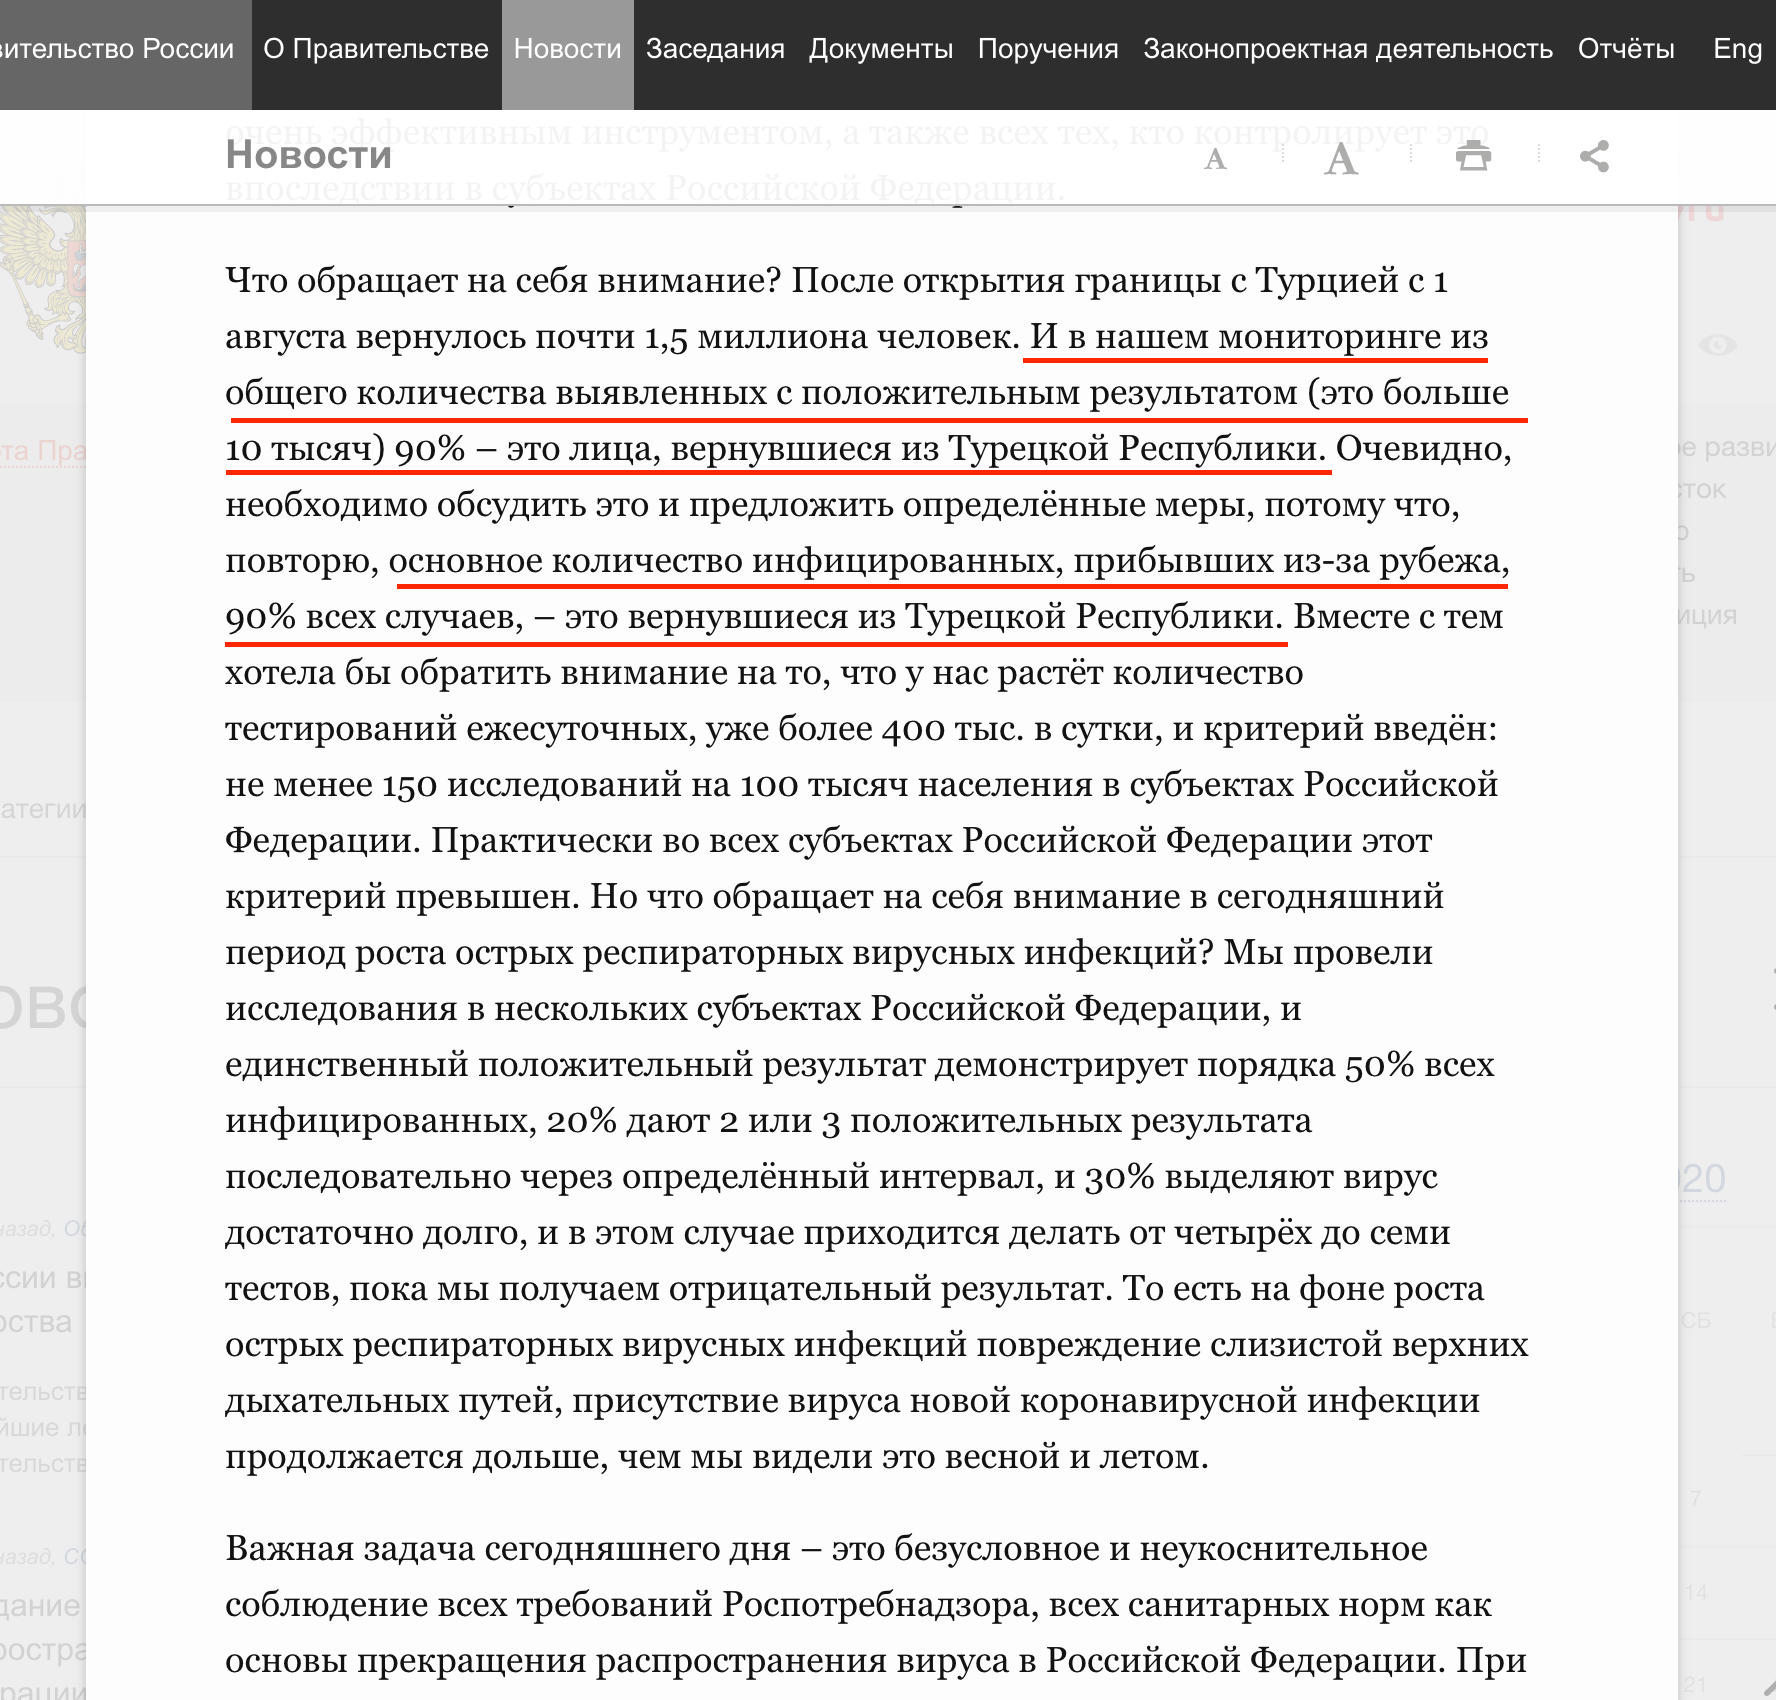Open the Документы section
The width and height of the screenshot is (1776, 1700).
pos(880,47)
